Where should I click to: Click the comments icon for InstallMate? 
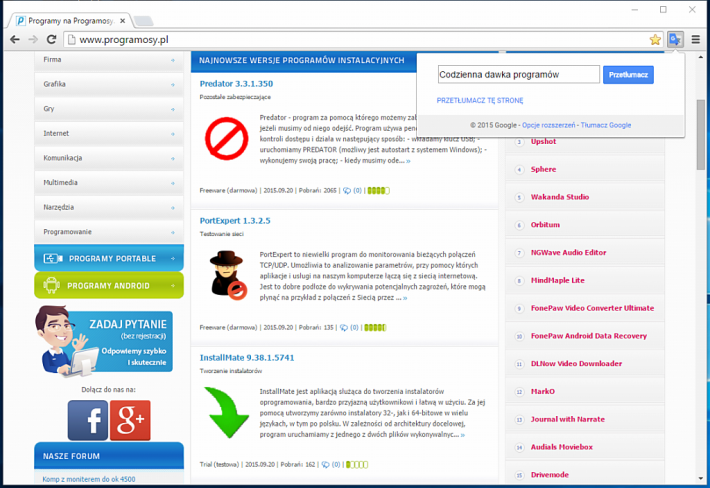[325, 464]
